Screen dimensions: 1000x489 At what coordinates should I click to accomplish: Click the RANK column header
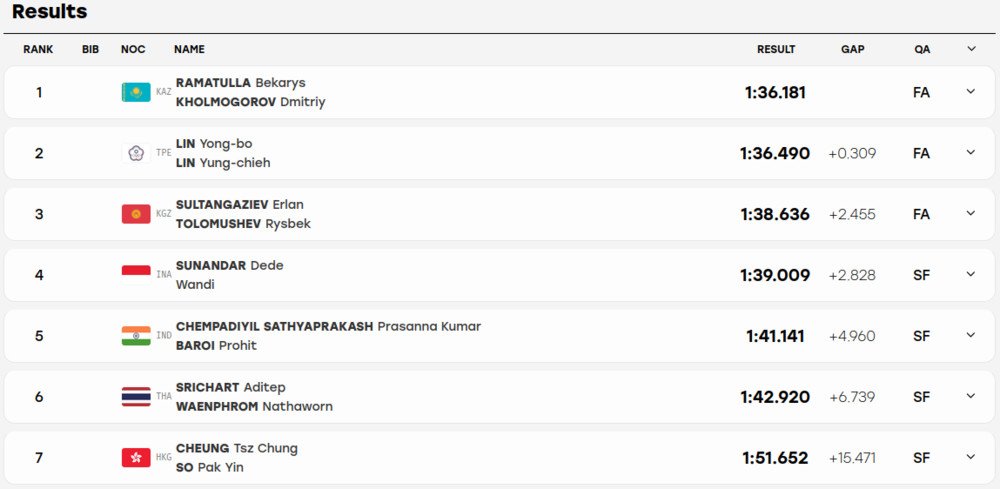click(38, 49)
